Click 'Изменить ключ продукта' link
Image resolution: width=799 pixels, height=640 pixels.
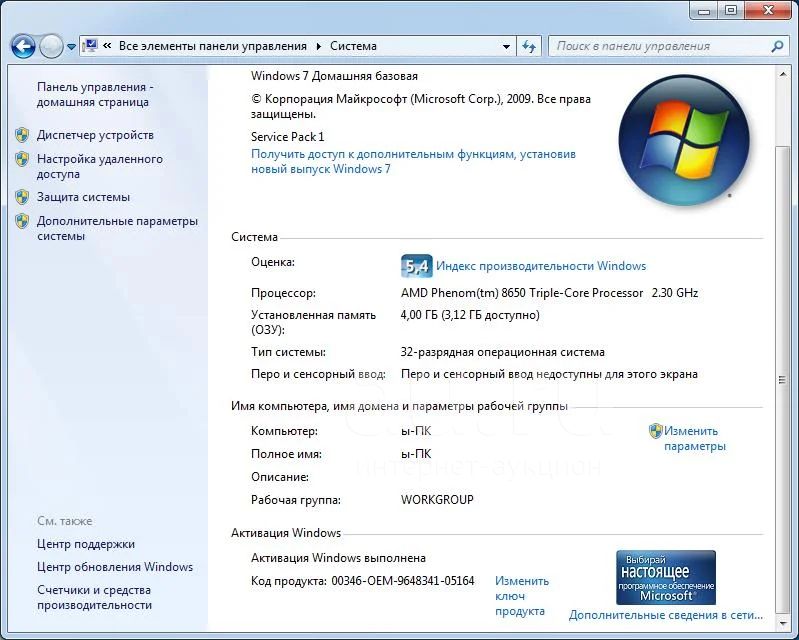point(522,596)
